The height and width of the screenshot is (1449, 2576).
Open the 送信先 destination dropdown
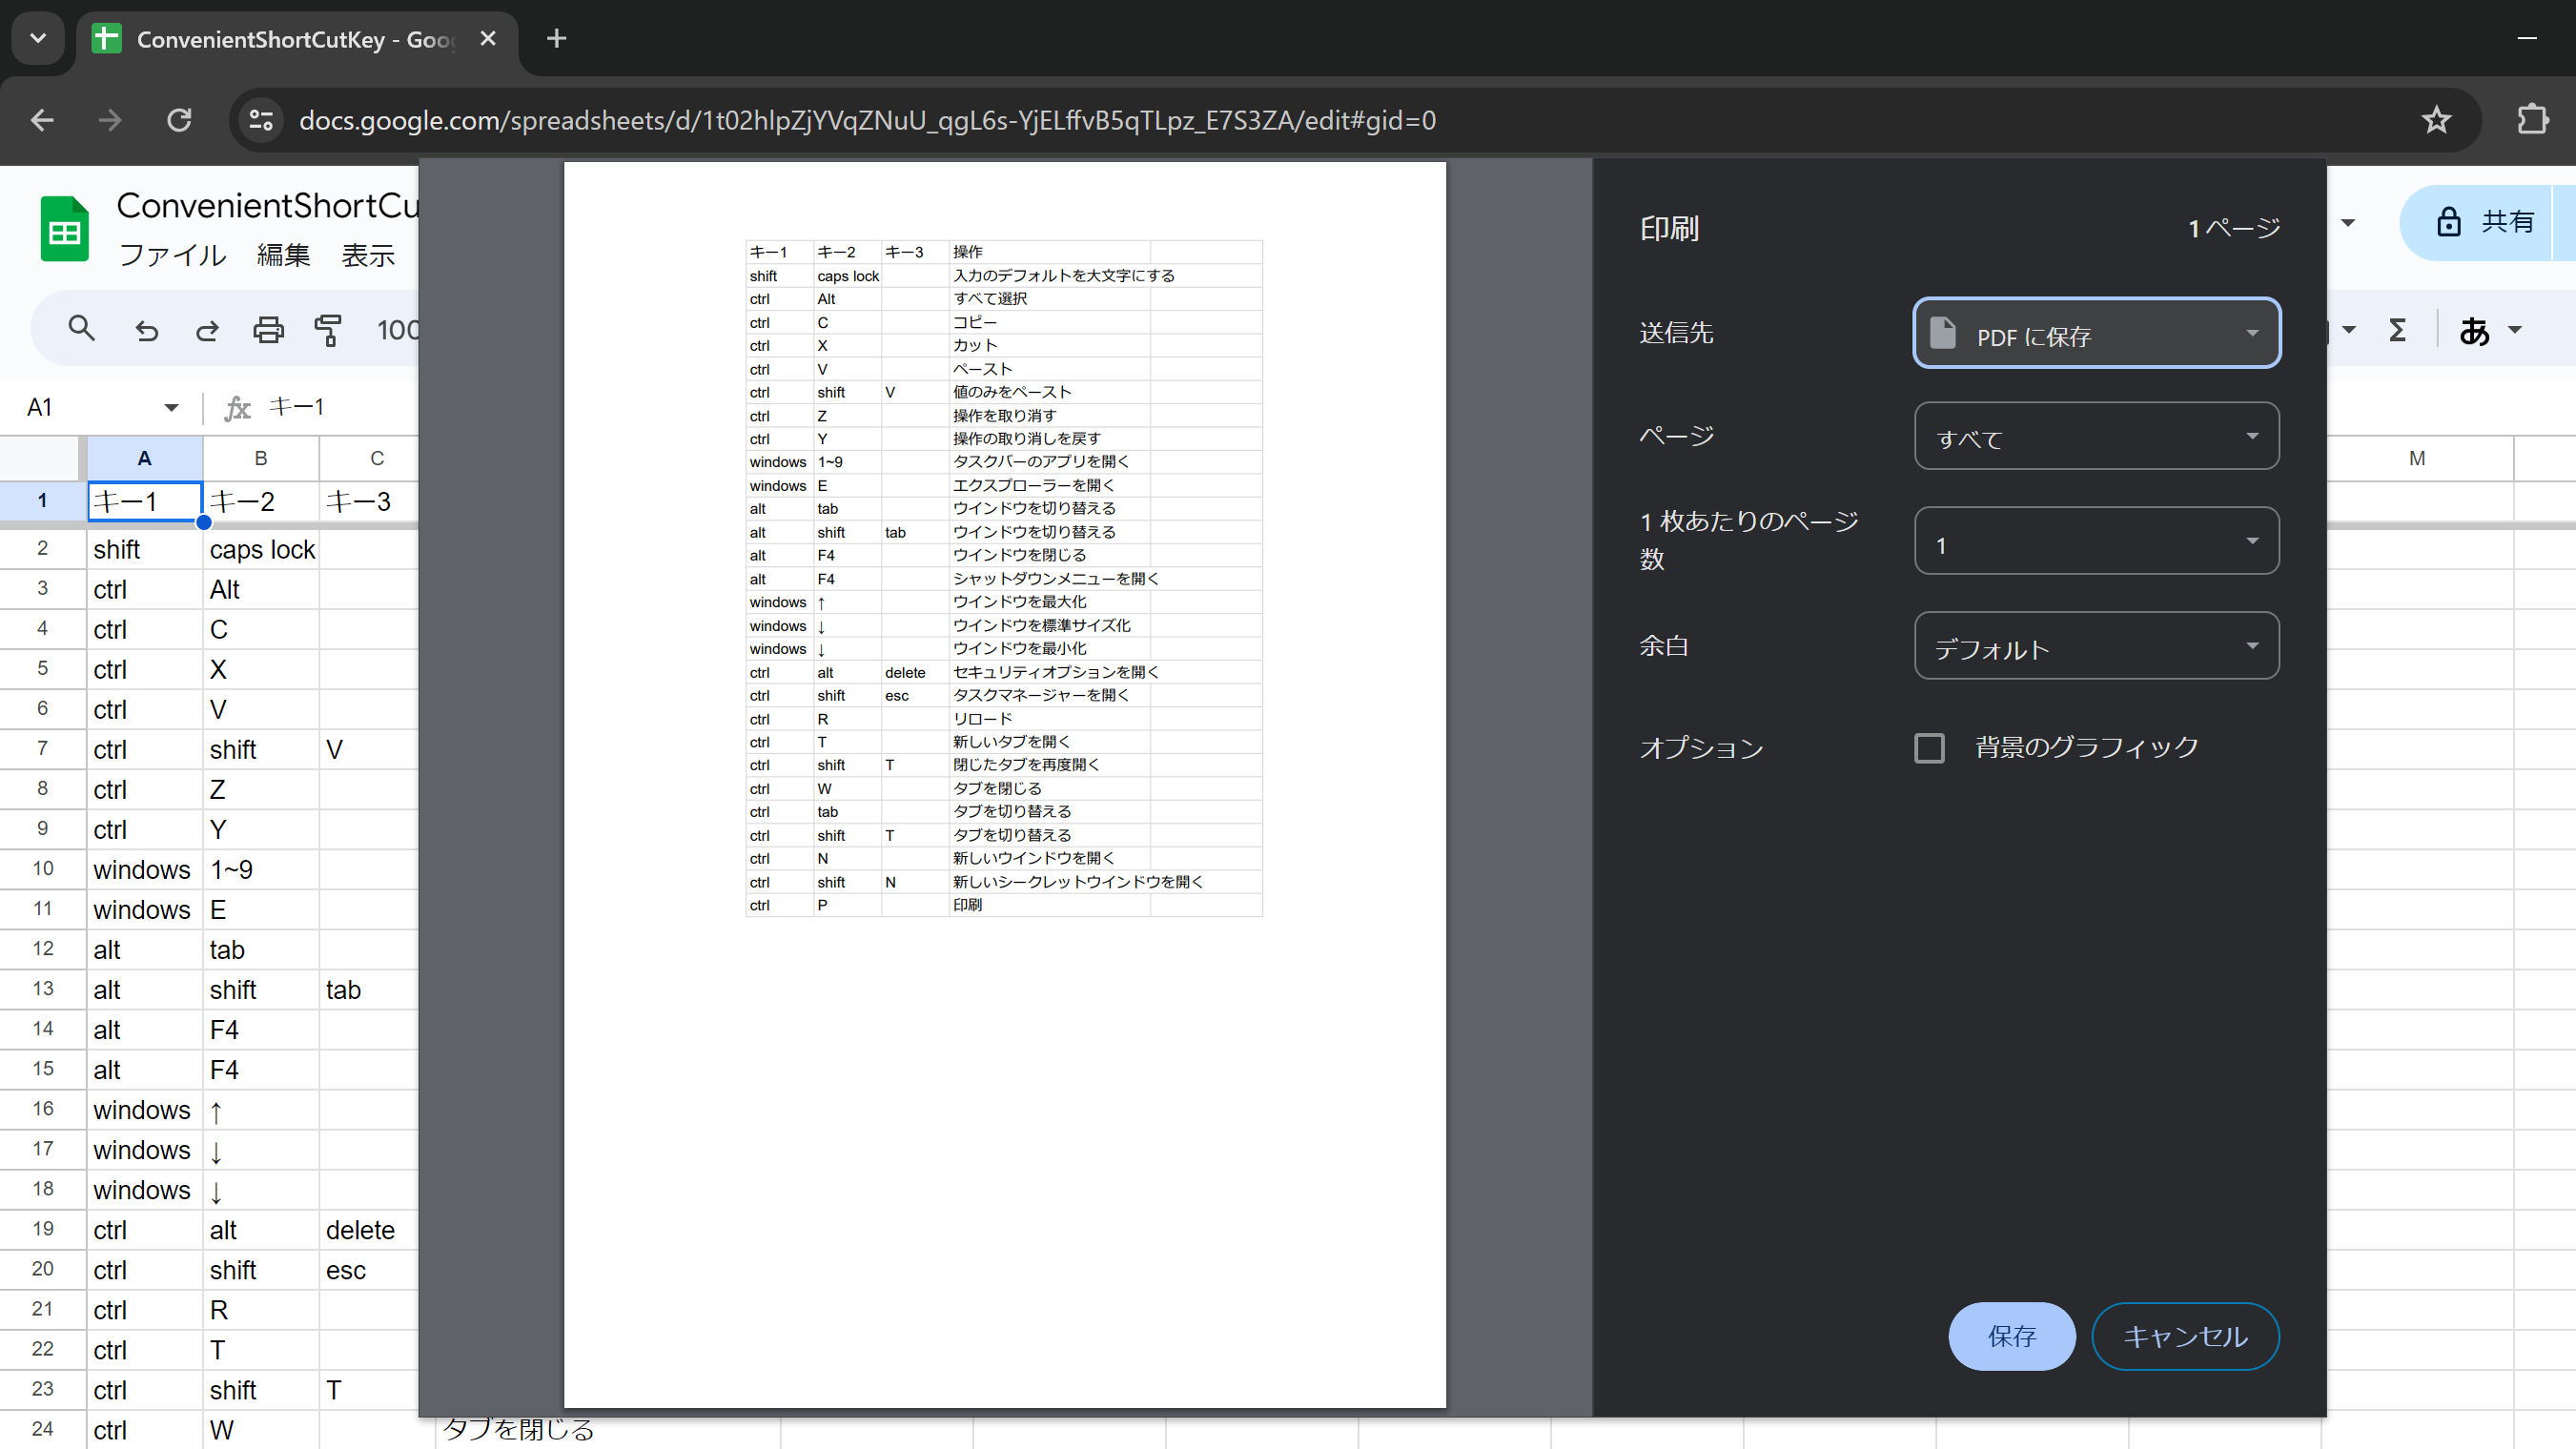[x=2095, y=333]
